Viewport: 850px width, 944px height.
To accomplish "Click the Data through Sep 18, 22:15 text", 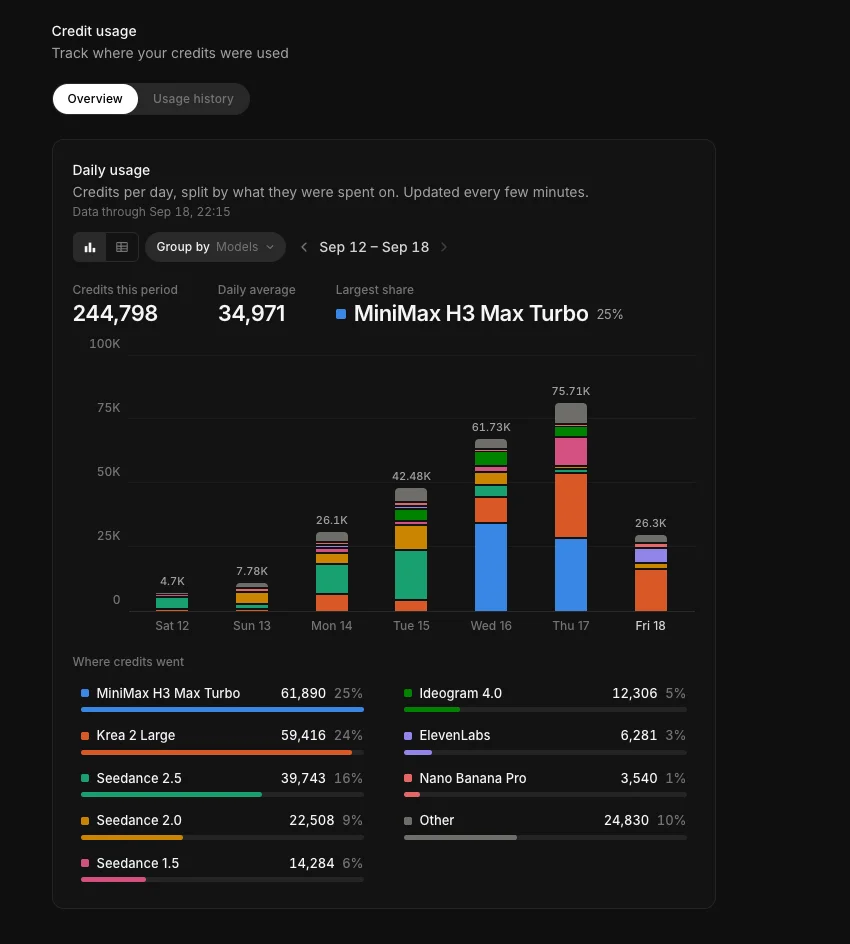I will pos(151,212).
